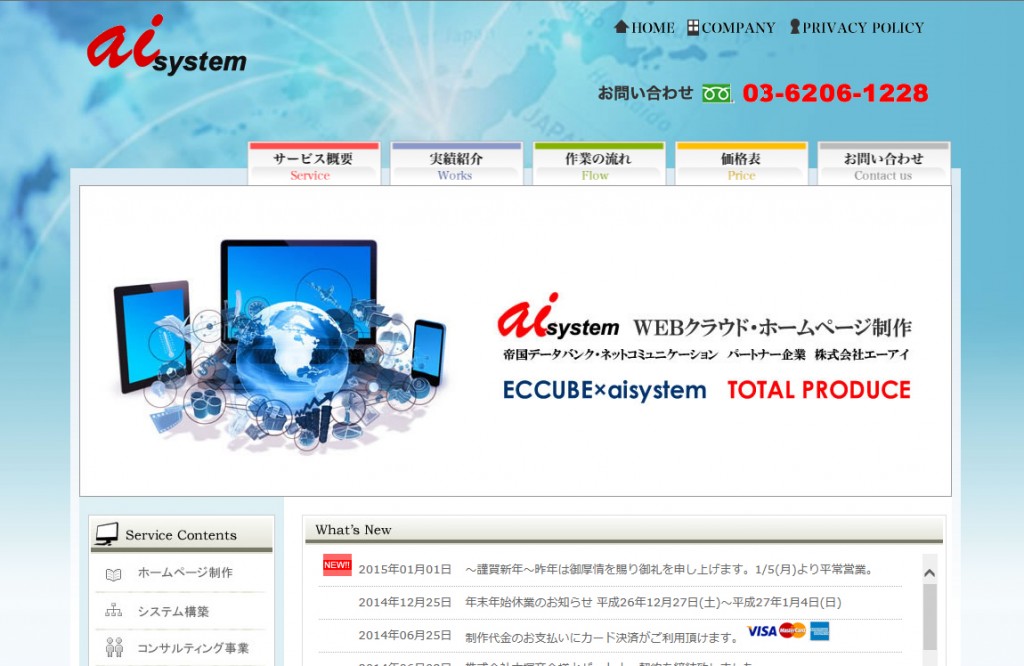Screen dimensions: 1024x666
Task: Open the COMPANY link
Action: (x=731, y=27)
